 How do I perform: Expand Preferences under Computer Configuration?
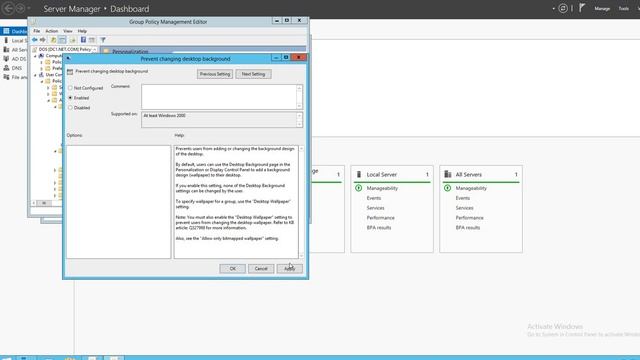42,69
